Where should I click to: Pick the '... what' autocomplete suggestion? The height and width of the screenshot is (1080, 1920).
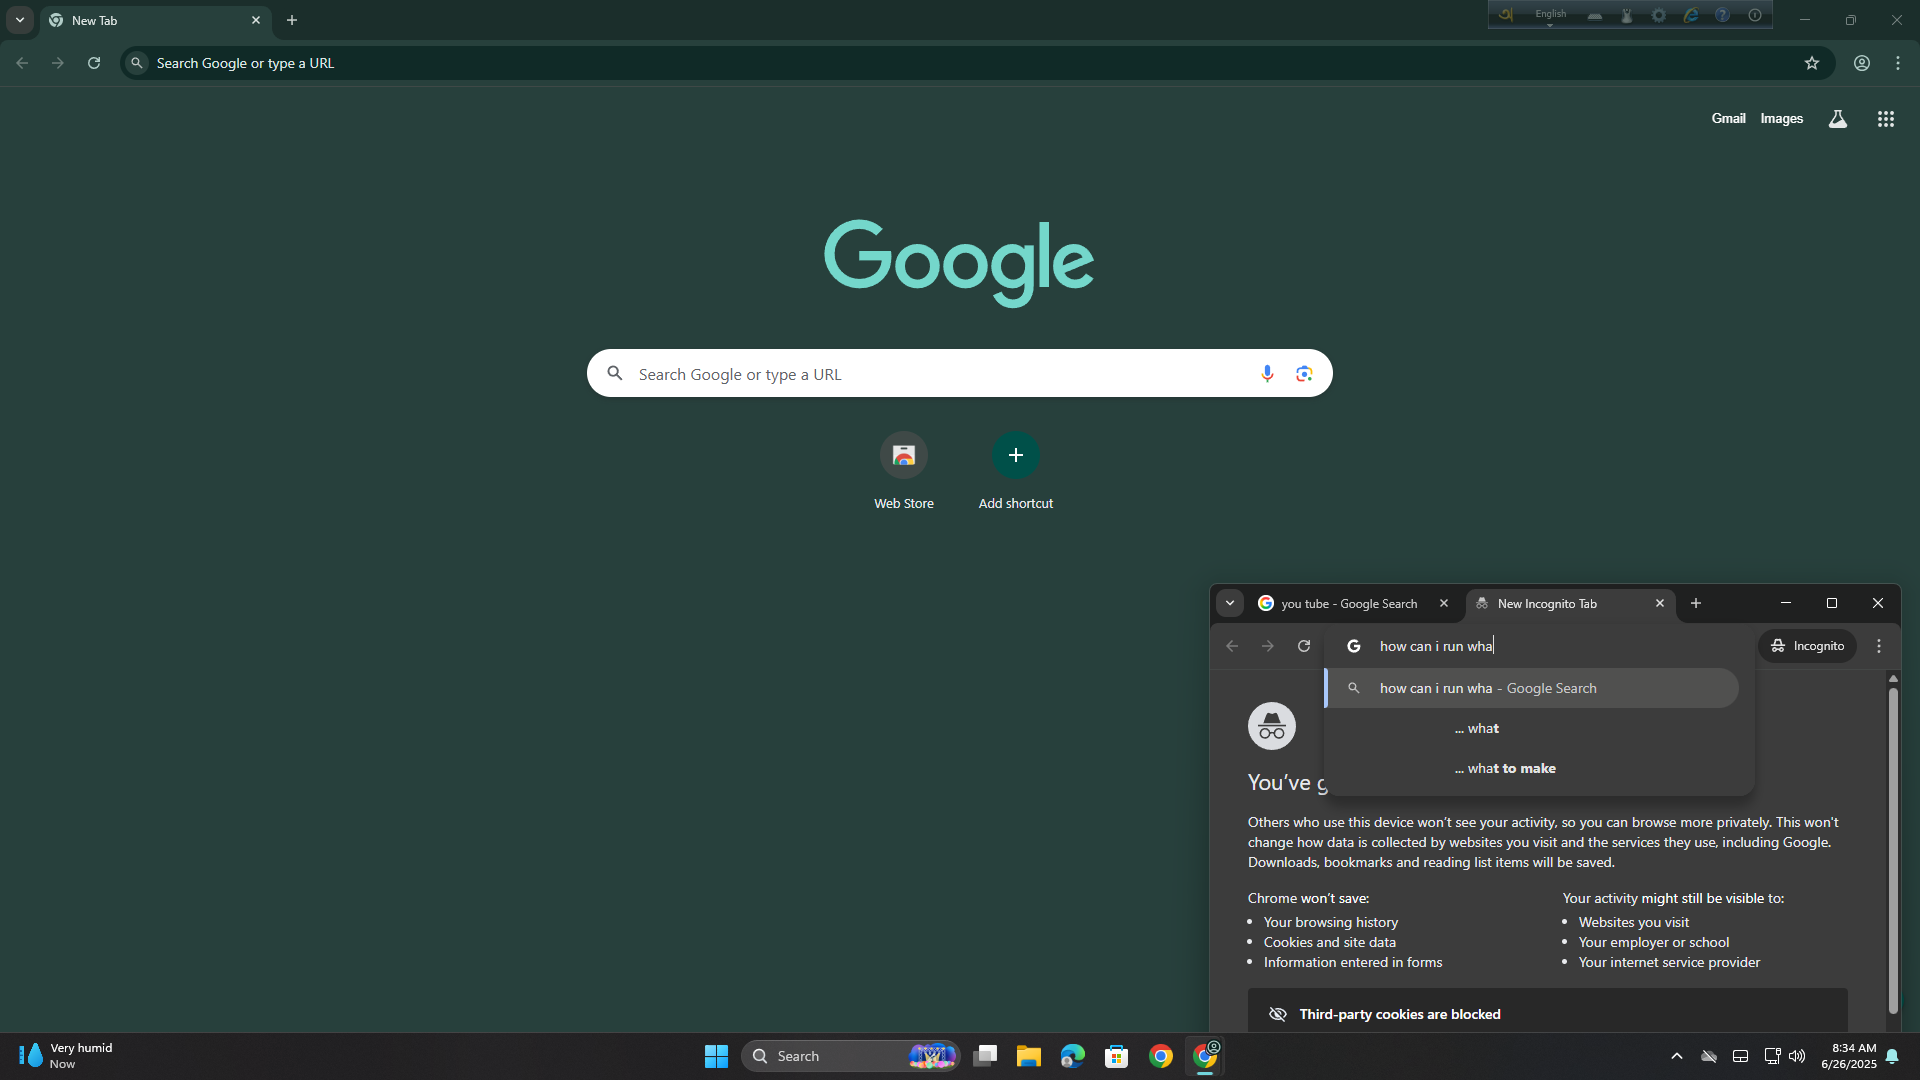(x=1531, y=728)
